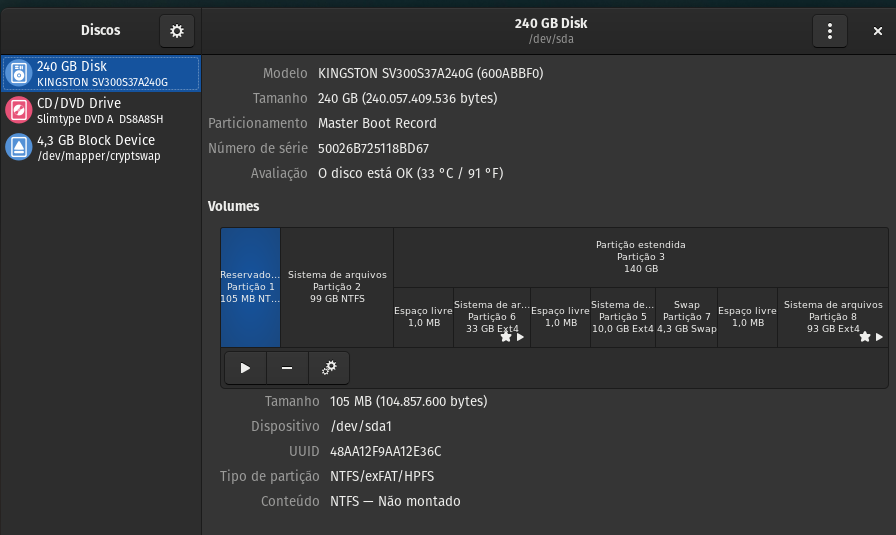This screenshot has height=535, width=896.
Task: Open additional partition options gears button
Action: click(329, 368)
